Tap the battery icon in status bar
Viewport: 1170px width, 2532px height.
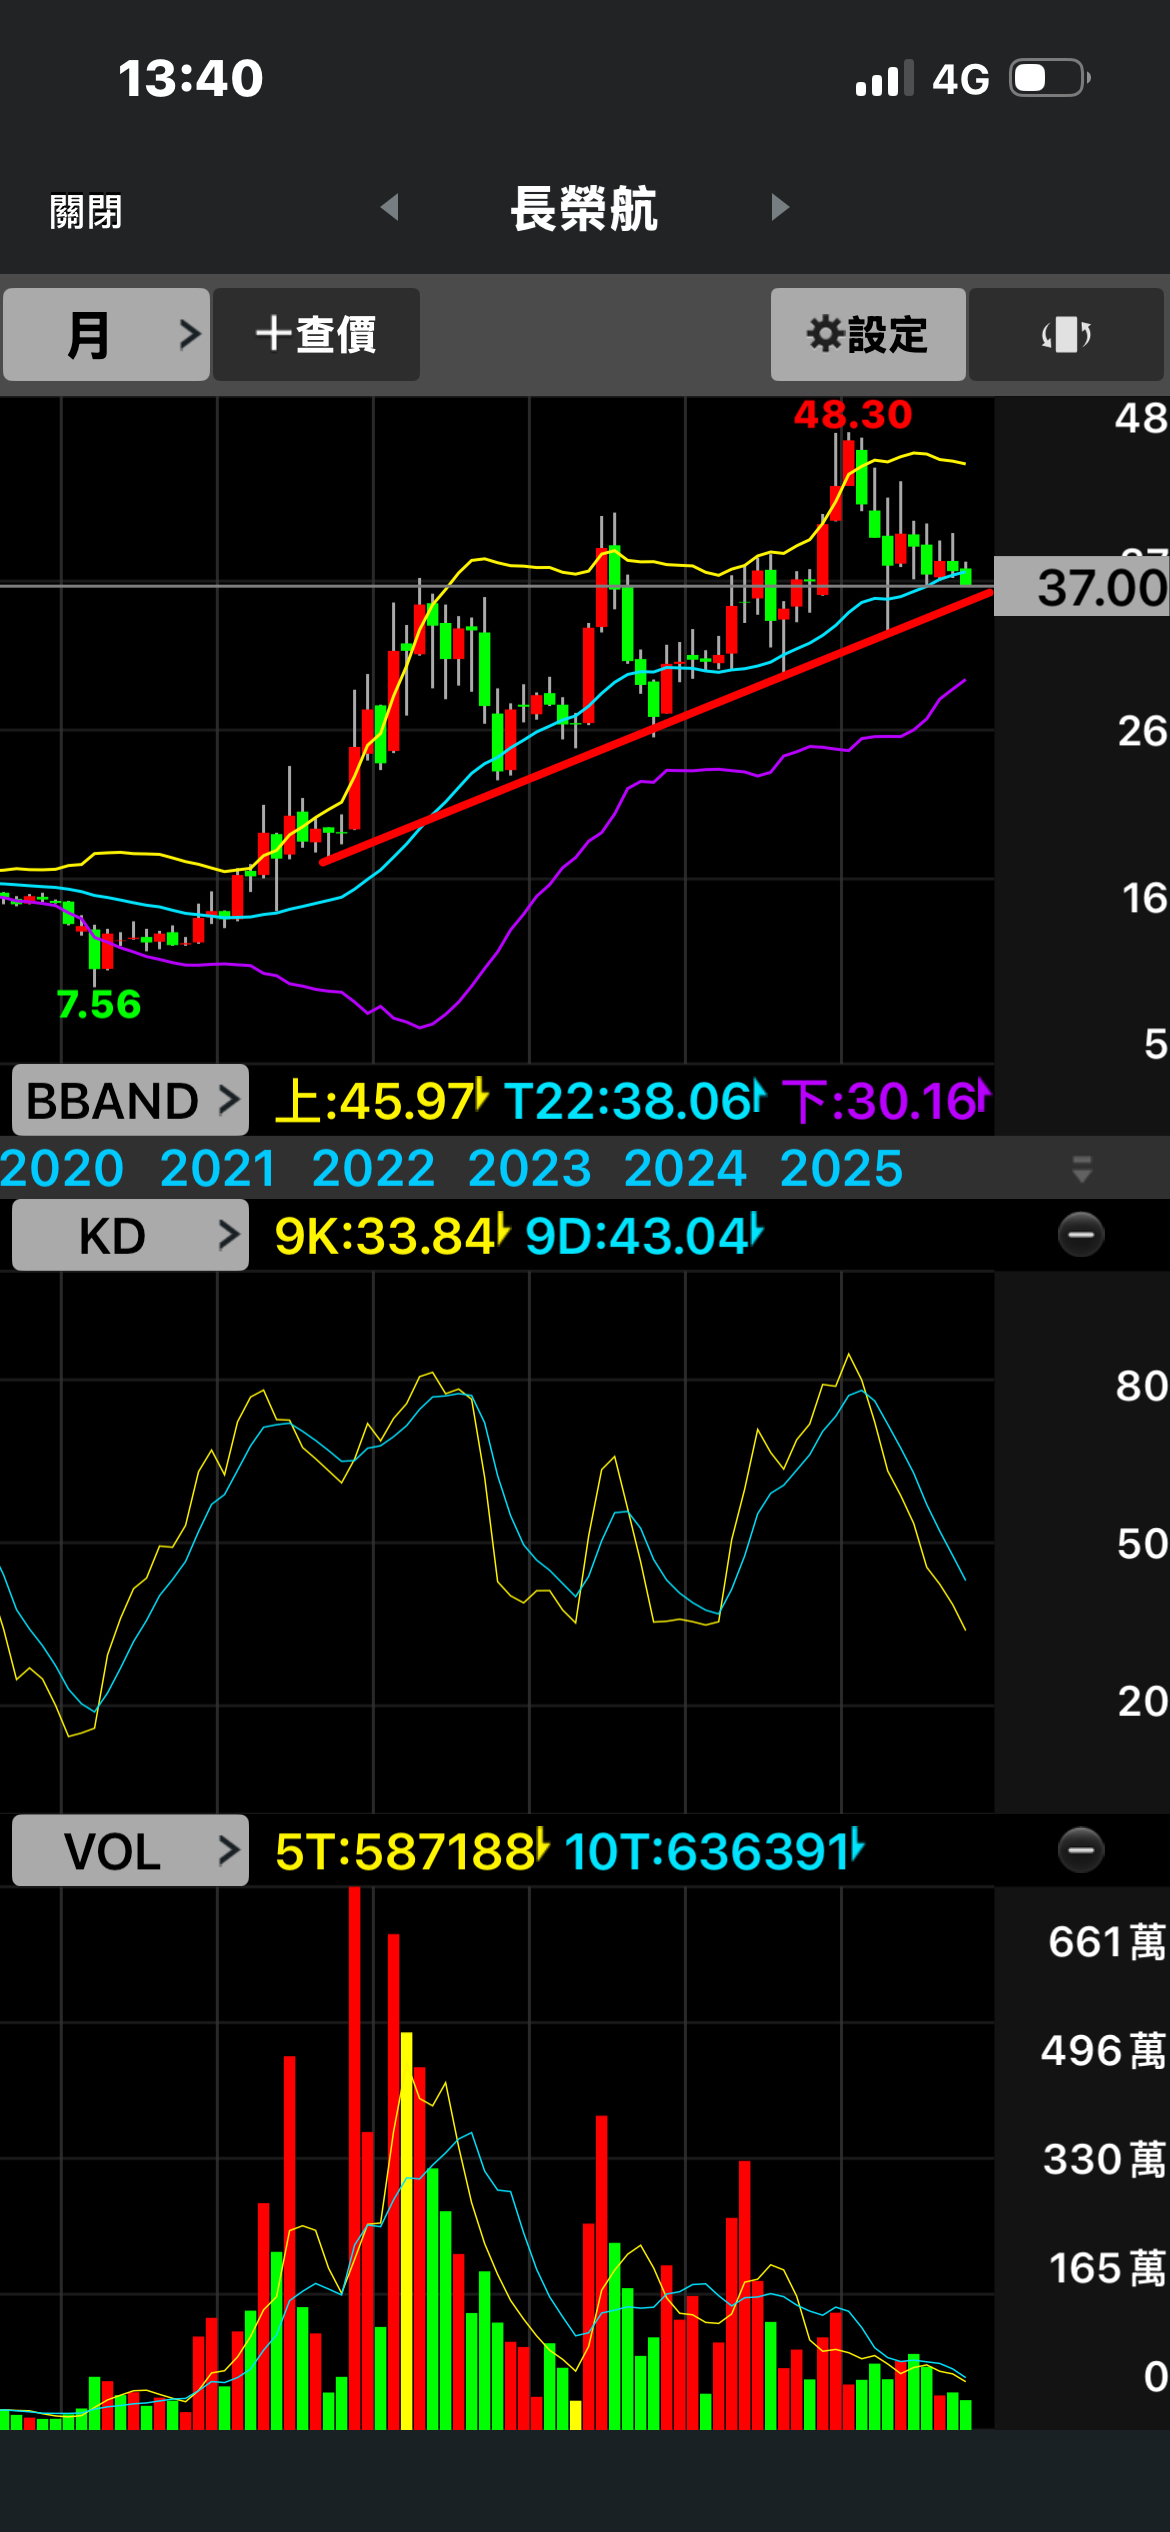coord(1050,78)
